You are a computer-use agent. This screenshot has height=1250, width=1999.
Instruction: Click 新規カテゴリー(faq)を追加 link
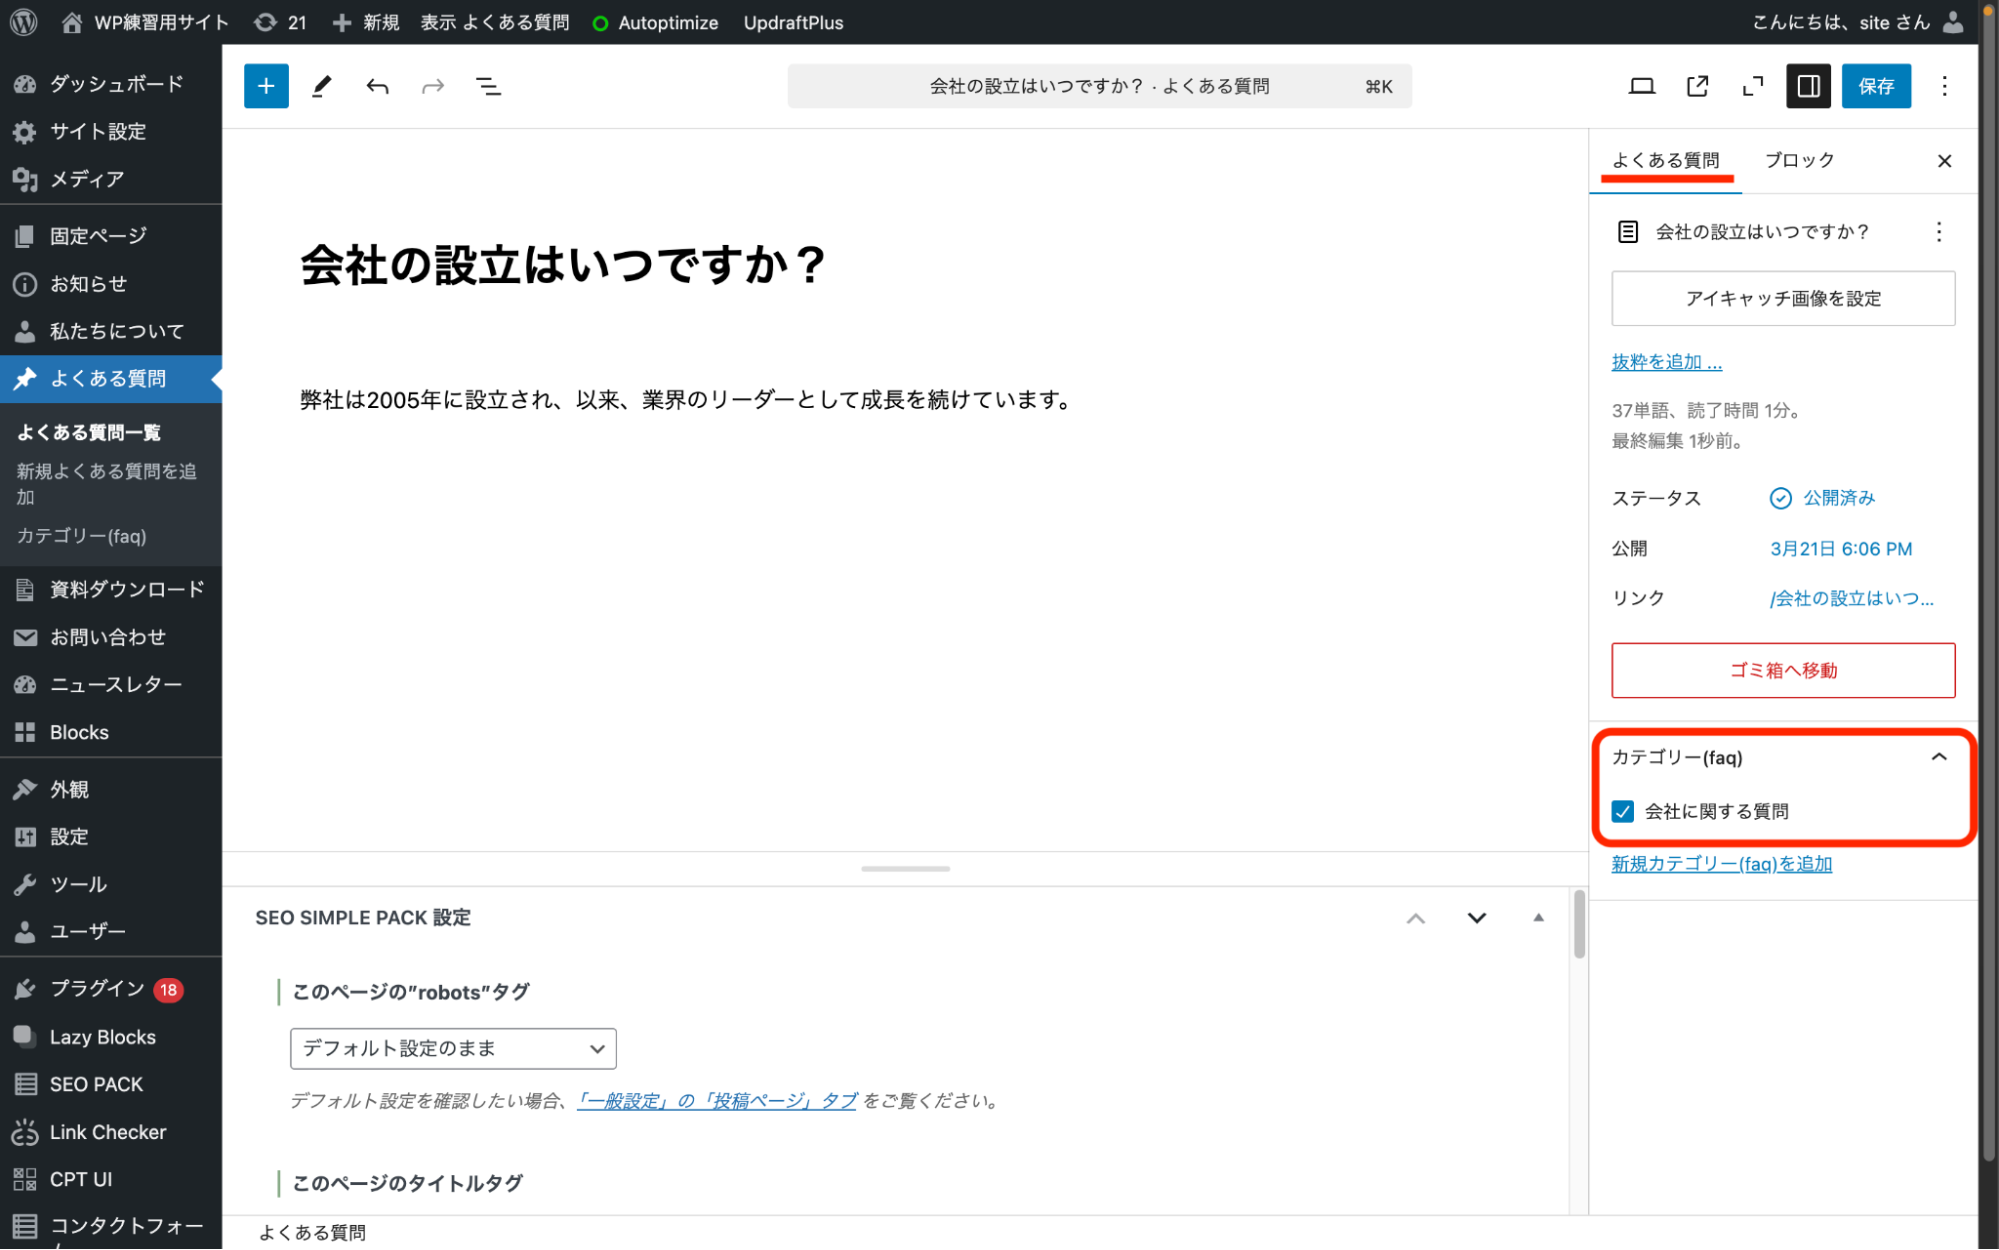click(x=1721, y=864)
